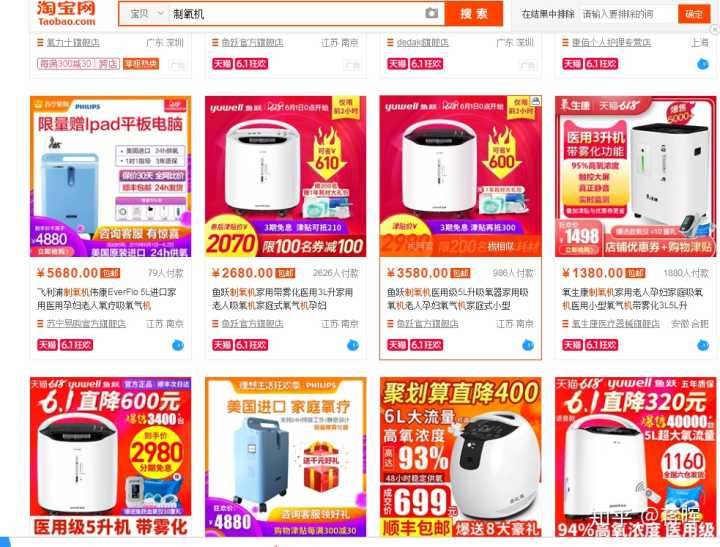Open the Philips iPad giveaway product thumbnail
Image resolution: width=720 pixels, height=547 pixels.
pyautogui.click(x=111, y=176)
